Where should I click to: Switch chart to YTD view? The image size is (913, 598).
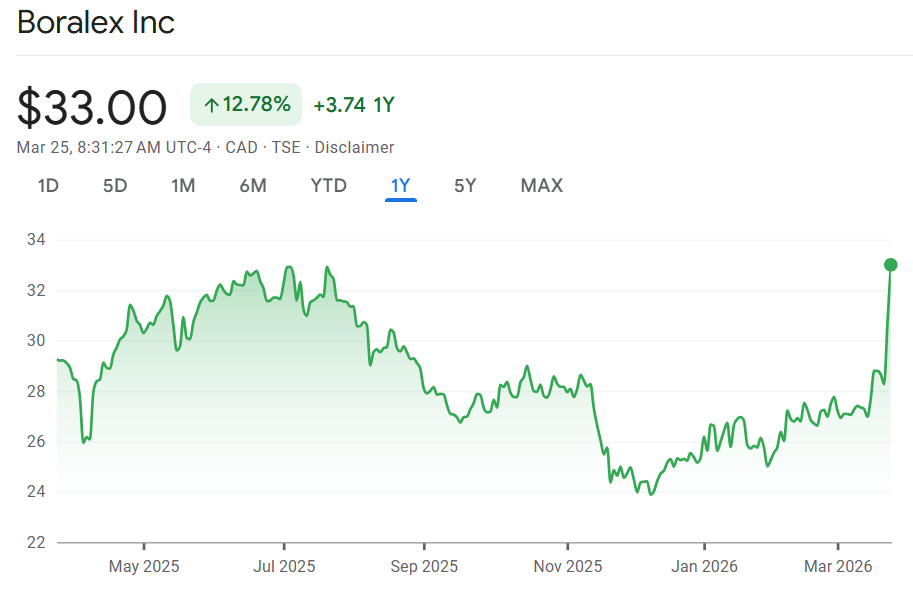[x=328, y=185]
